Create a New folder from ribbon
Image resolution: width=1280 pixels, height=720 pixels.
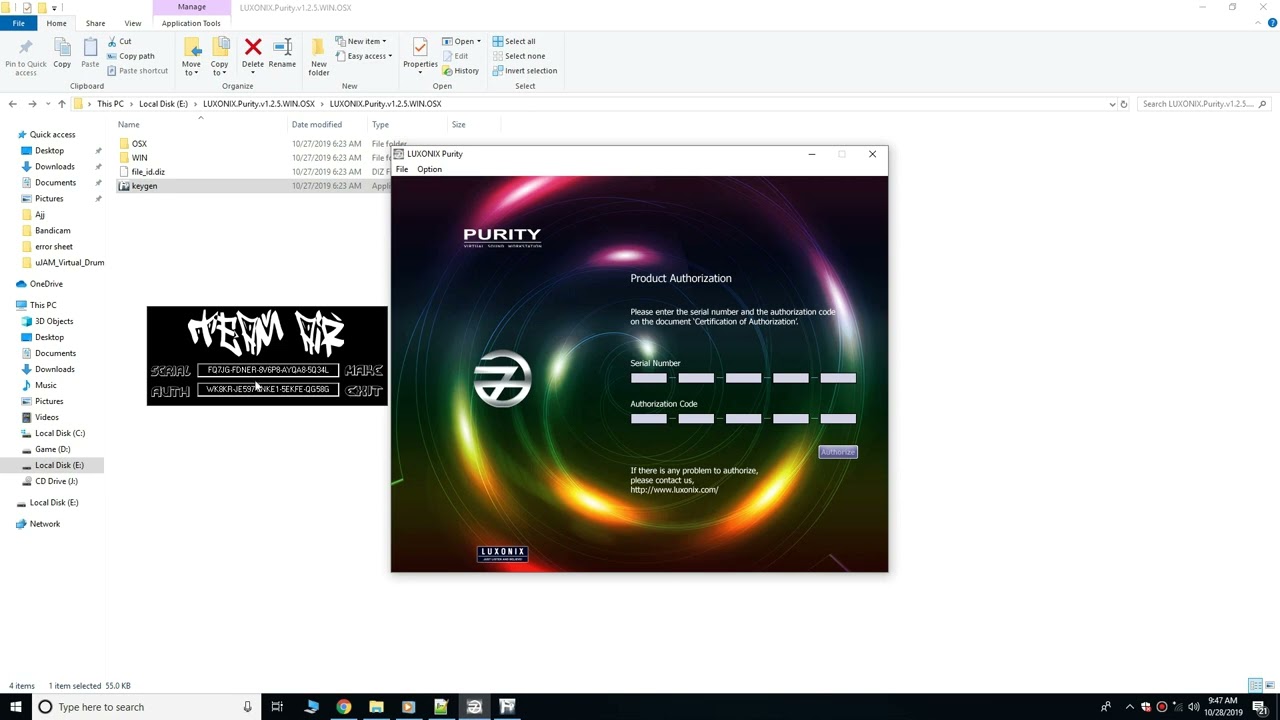pyautogui.click(x=318, y=56)
